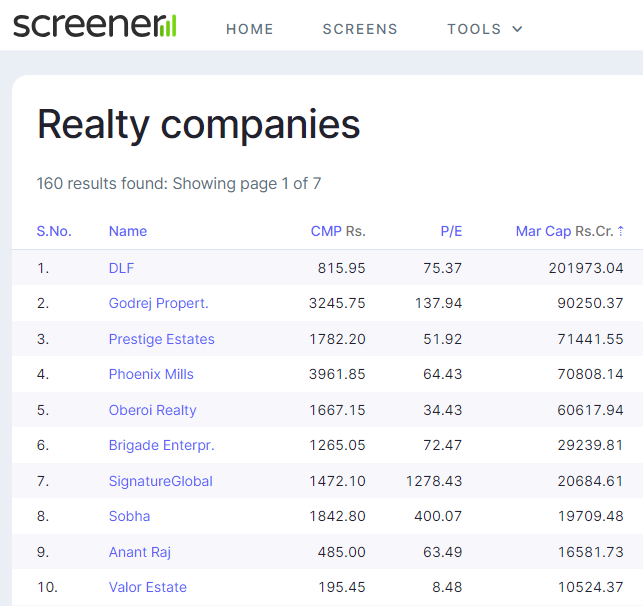Open the Godrej Propert. company link
This screenshot has height=606, width=643.
click(159, 303)
